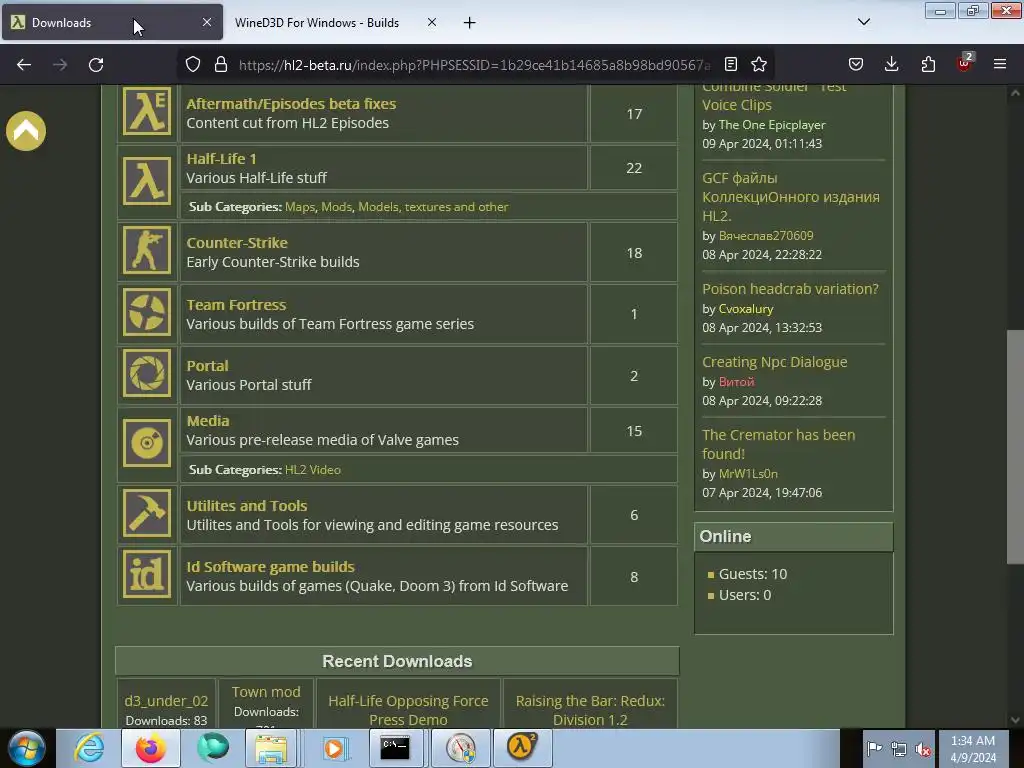This screenshot has width=1024, height=768.
Task: Open the Portal category link
Action: (208, 366)
